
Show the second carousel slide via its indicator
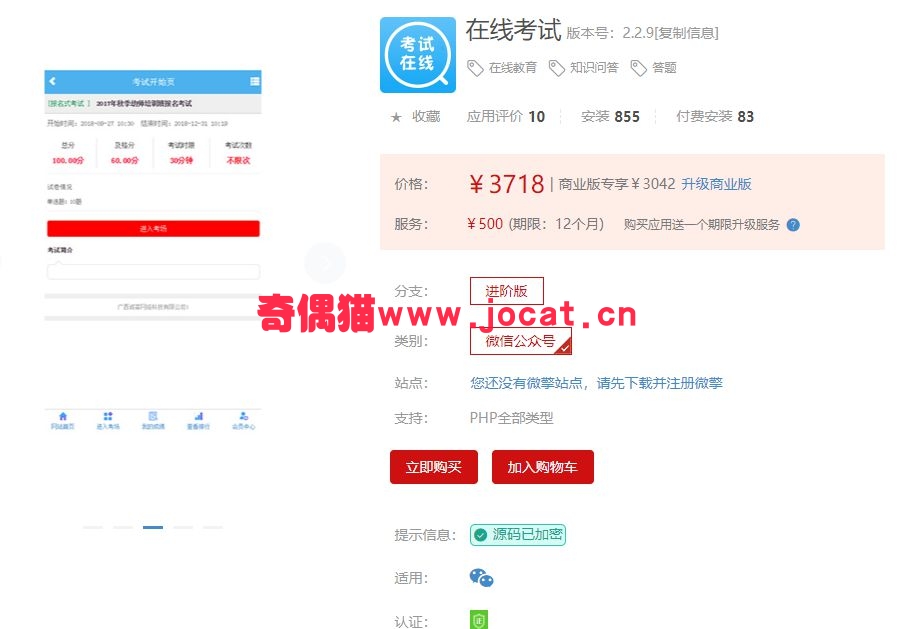pos(123,527)
